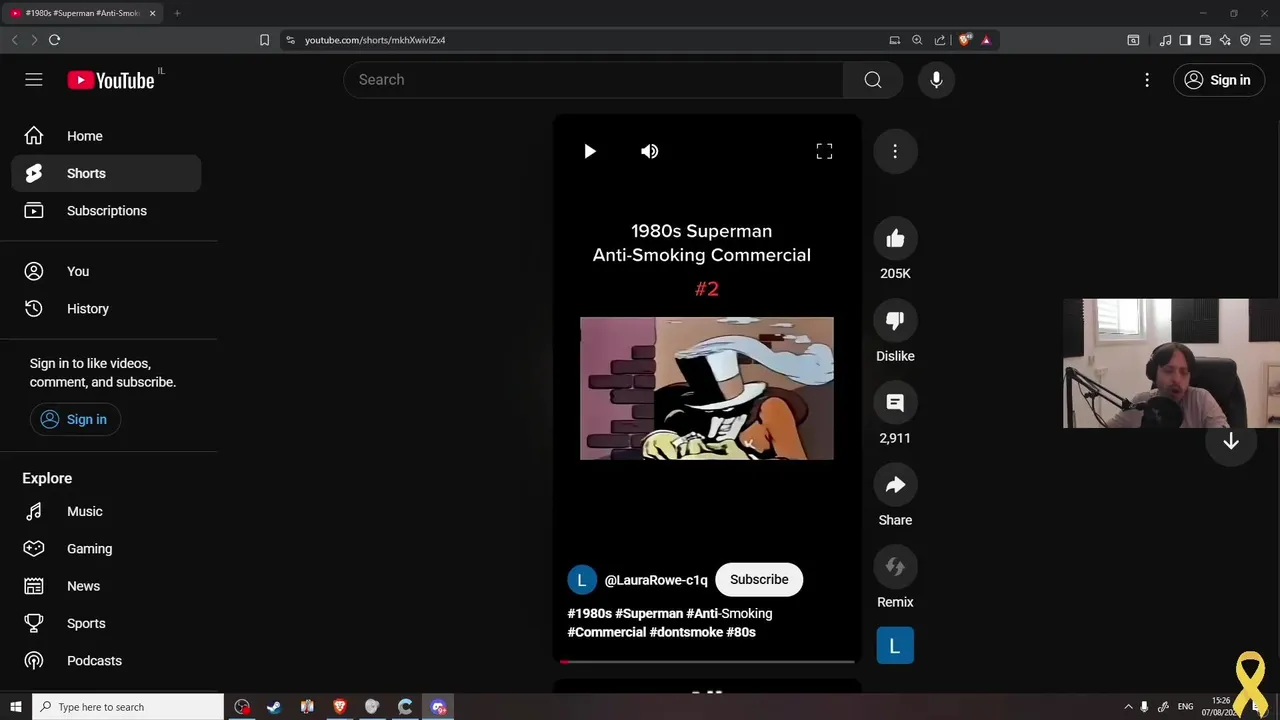The image size is (1280, 720).
Task: Share this page from address bar
Action: (940, 40)
